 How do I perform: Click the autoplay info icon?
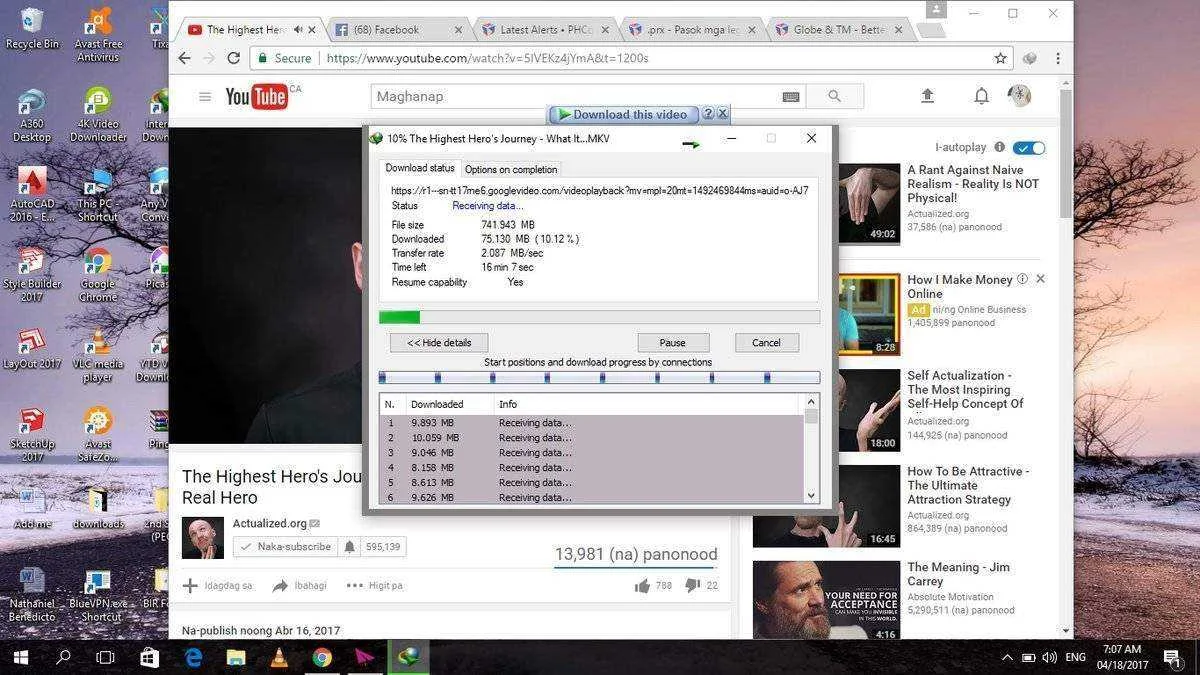(x=1000, y=147)
